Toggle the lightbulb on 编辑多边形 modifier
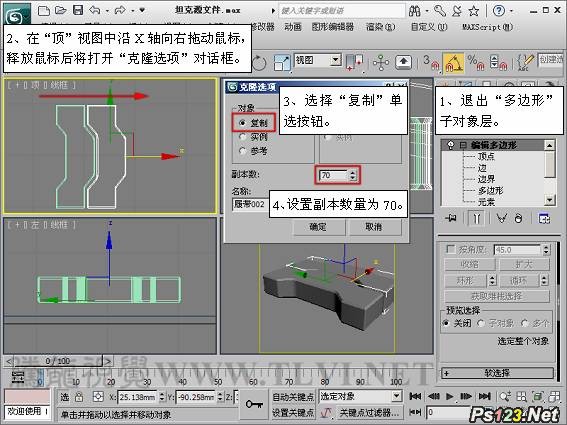The height and width of the screenshot is (425, 567). pyautogui.click(x=450, y=145)
